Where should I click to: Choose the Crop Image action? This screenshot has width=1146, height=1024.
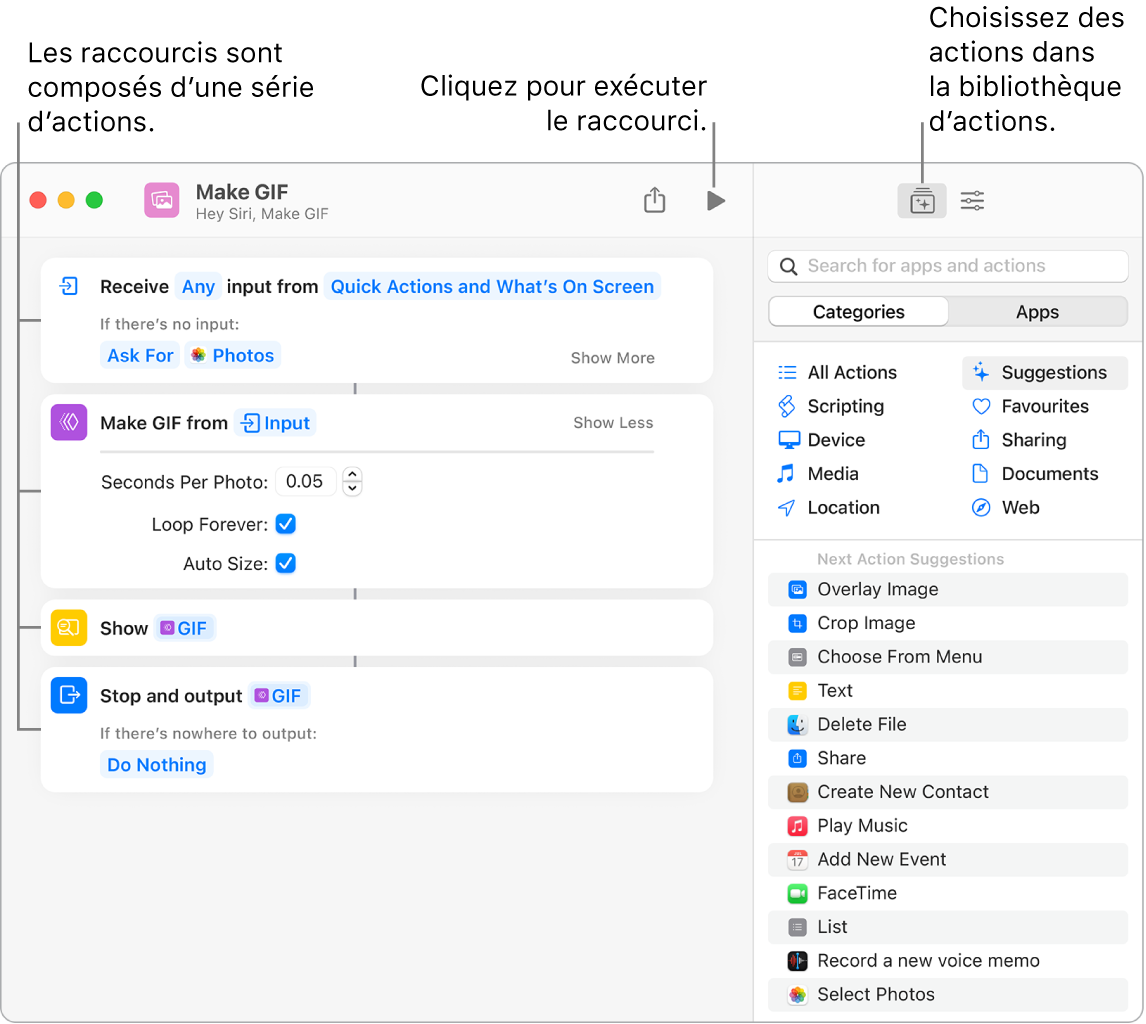(x=866, y=623)
